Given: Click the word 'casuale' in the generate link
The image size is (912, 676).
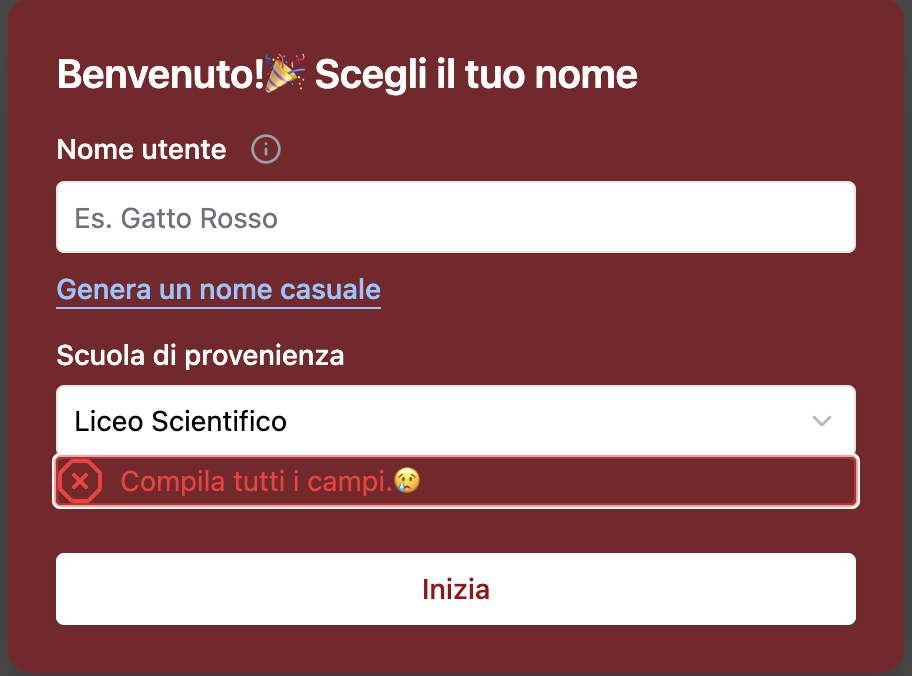Looking at the screenshot, I should tap(330, 289).
